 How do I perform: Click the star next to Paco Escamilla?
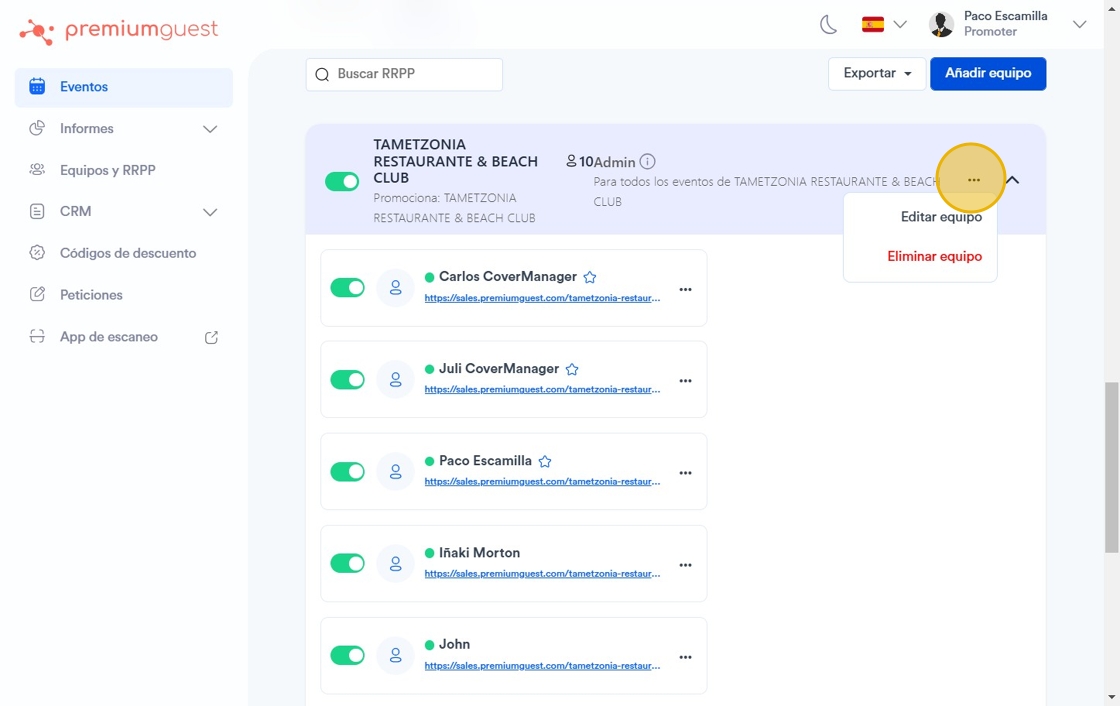(545, 462)
